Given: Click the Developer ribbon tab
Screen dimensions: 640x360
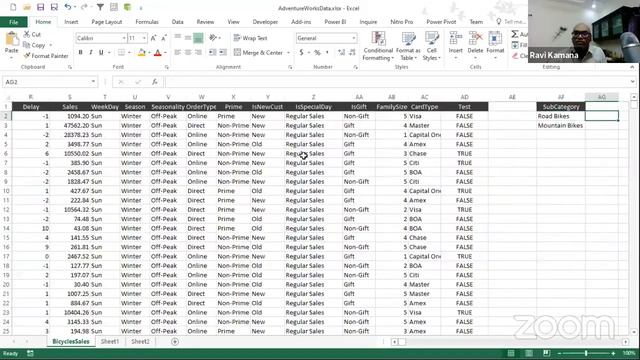Looking at the screenshot, I should (x=265, y=22).
